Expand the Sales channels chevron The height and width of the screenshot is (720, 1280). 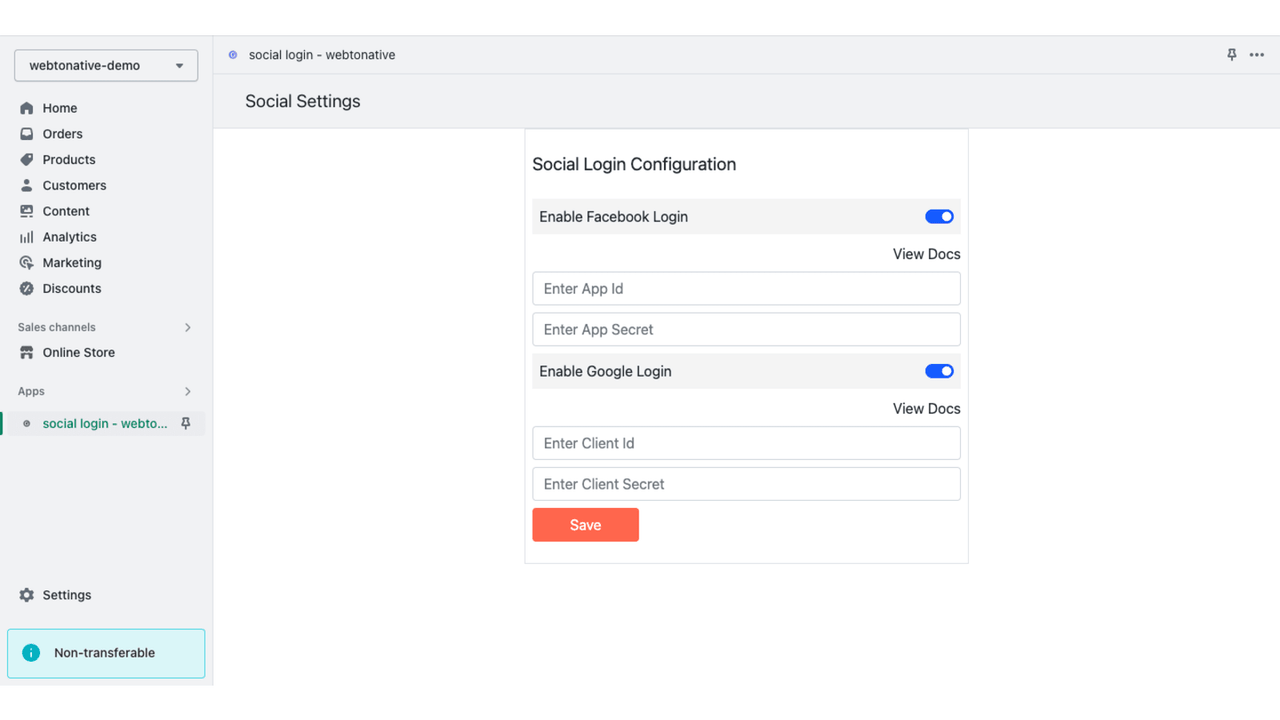[188, 328]
